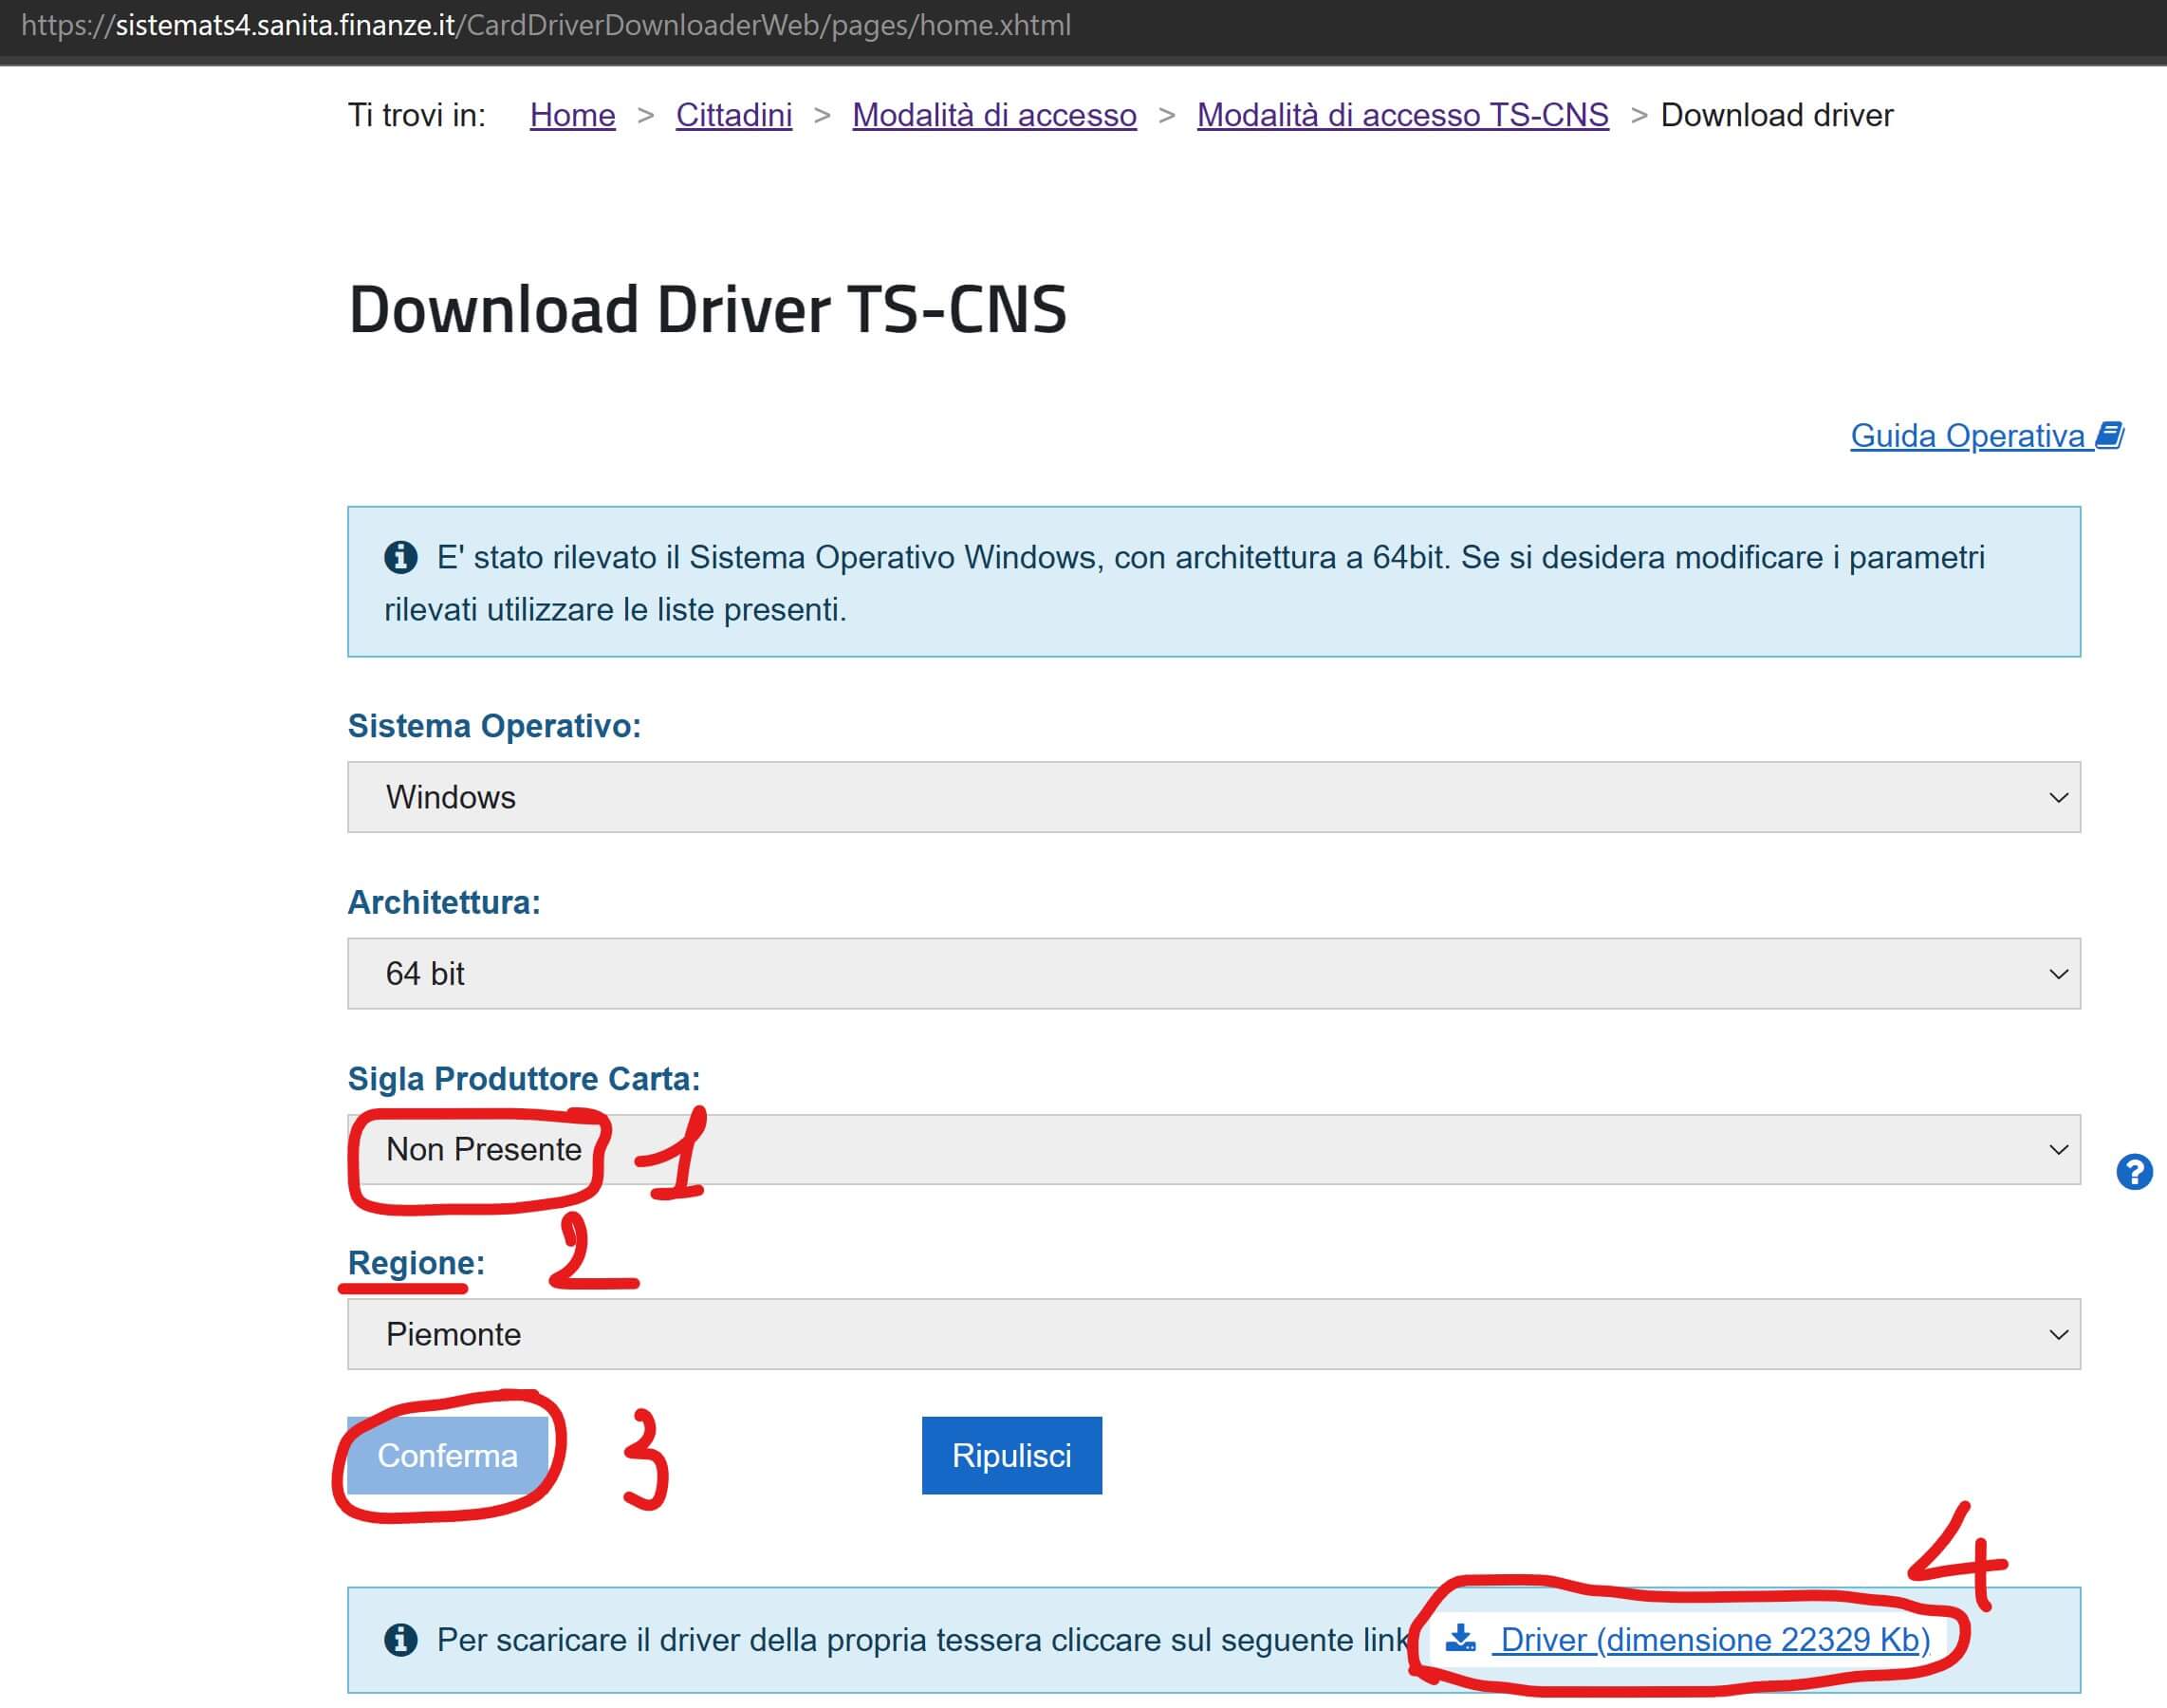Download the Driver (dimensione 22329 Kb) link
This screenshot has width=2167, height=1708.
coord(1714,1640)
